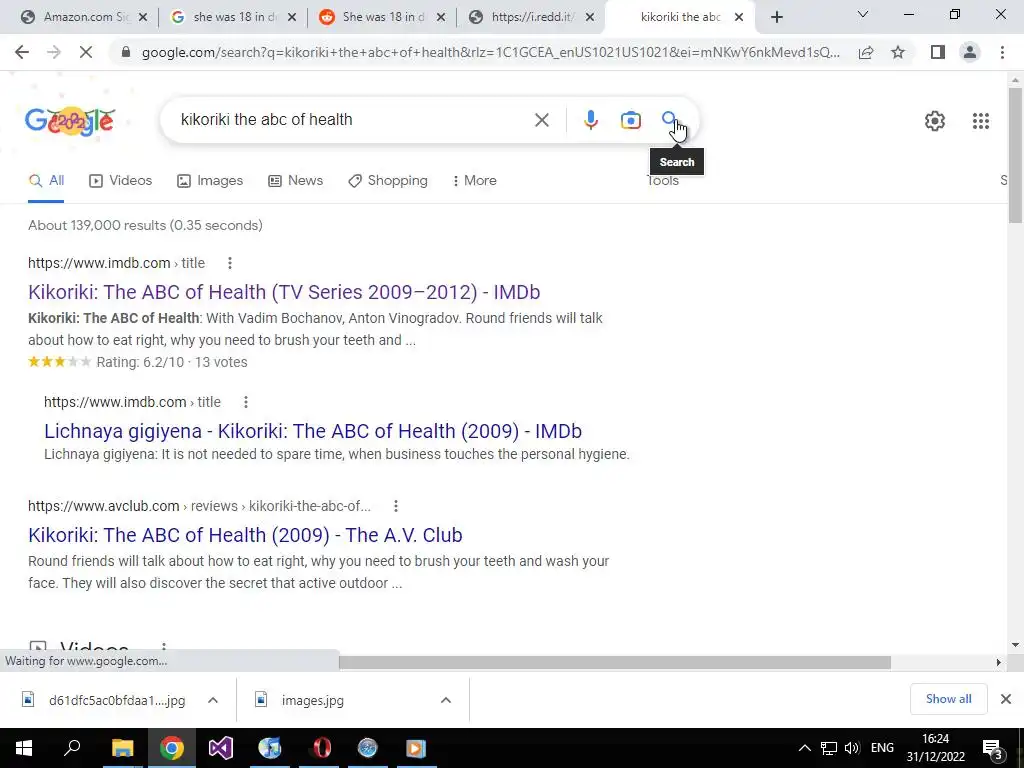This screenshot has width=1024, height=768.
Task: Open Kikoriki: The ABC of Health IMDb result
Action: click(x=284, y=292)
